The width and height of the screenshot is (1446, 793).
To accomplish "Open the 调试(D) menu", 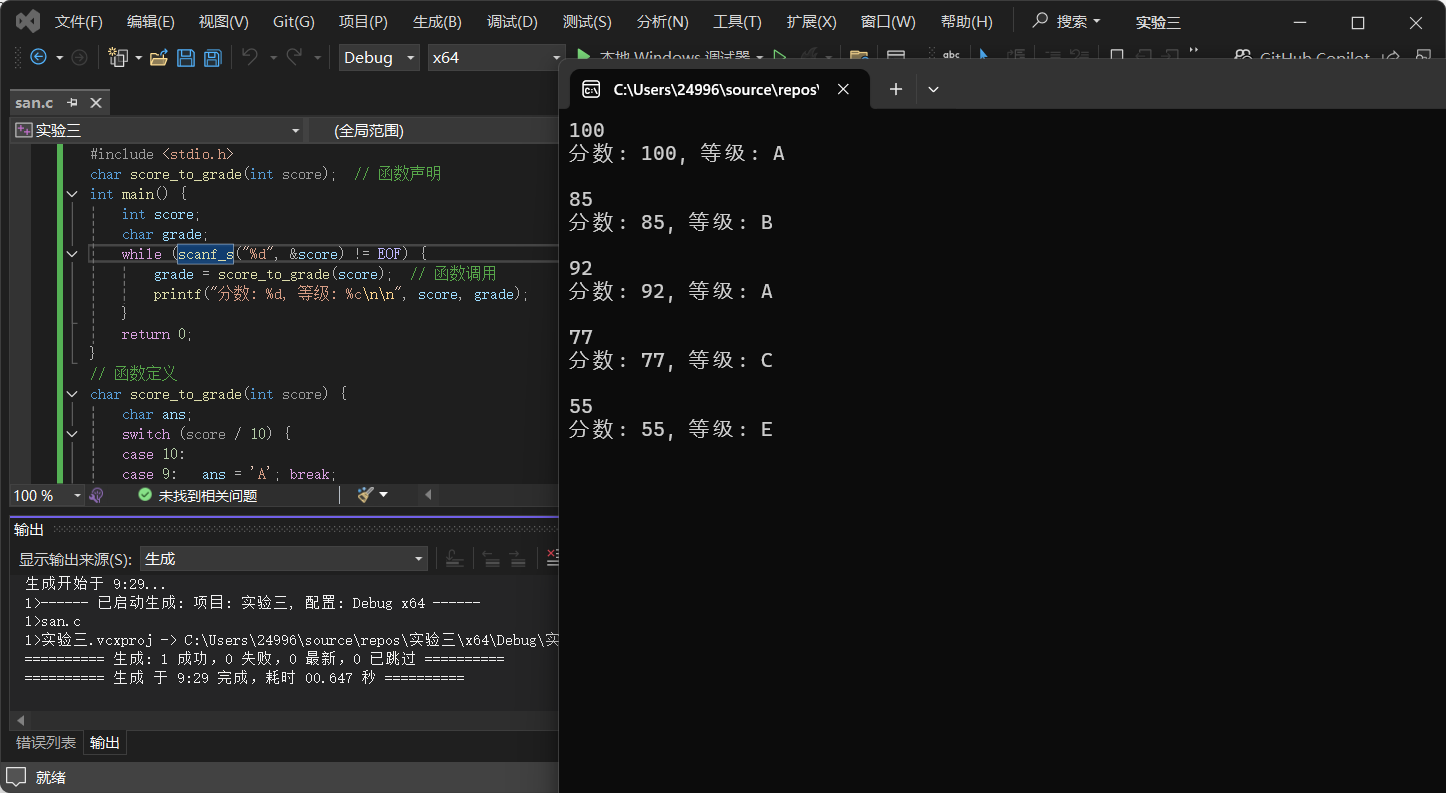I will (512, 21).
